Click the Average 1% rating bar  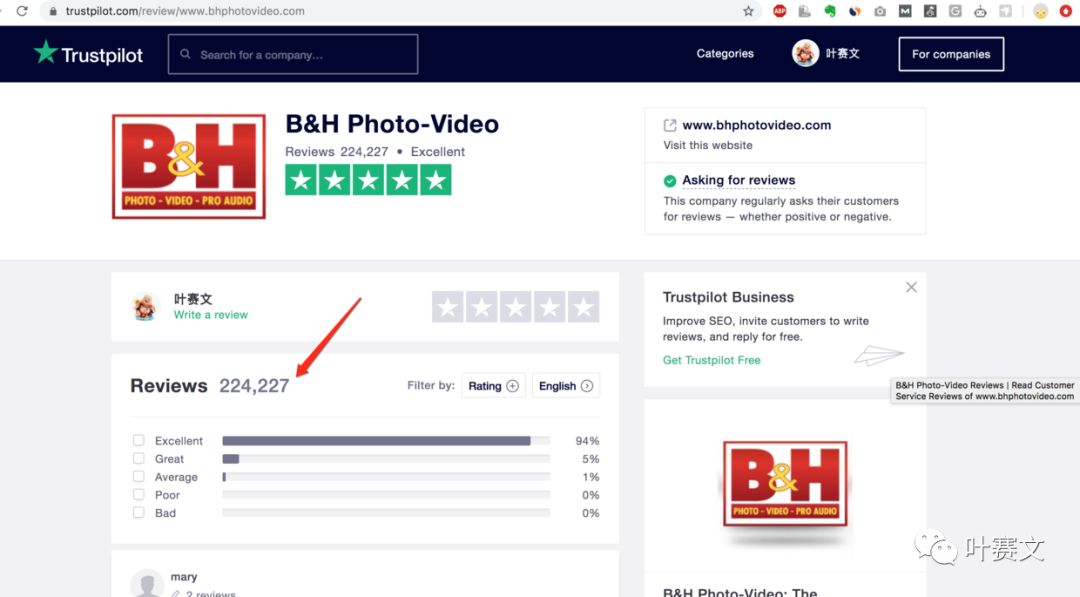386,476
